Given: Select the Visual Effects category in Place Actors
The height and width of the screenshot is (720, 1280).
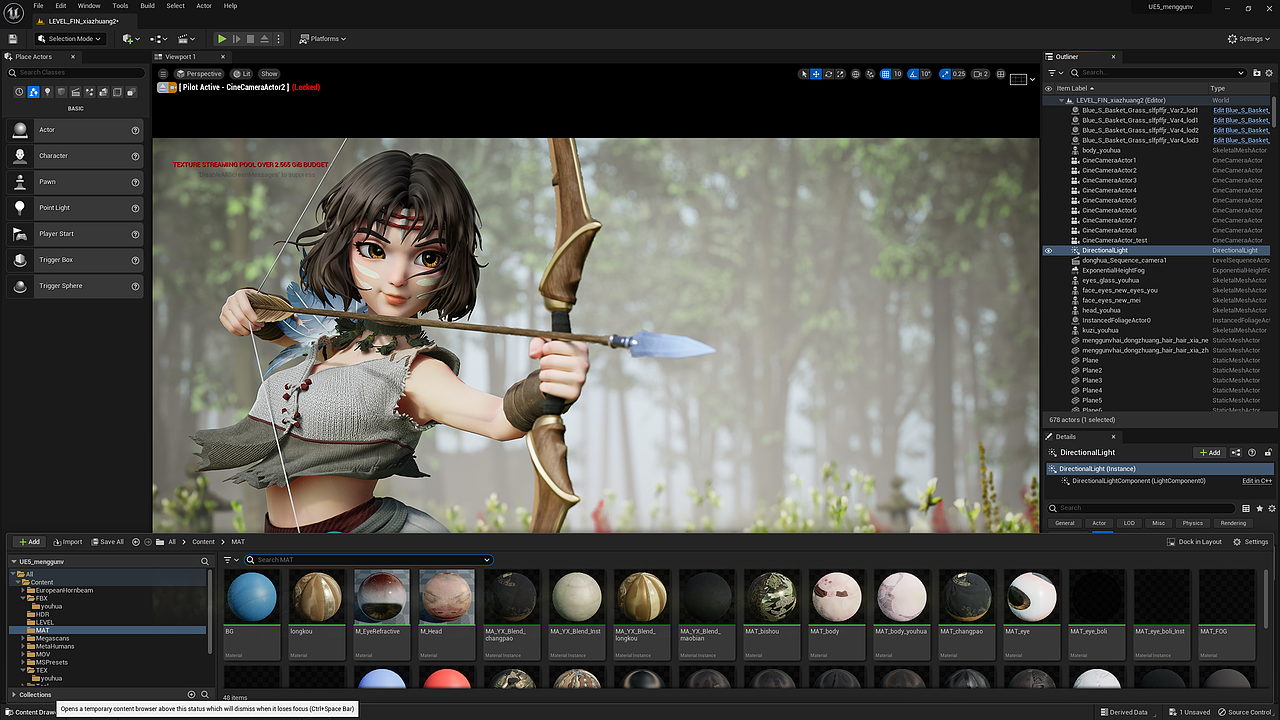Looking at the screenshot, I should tap(89, 92).
